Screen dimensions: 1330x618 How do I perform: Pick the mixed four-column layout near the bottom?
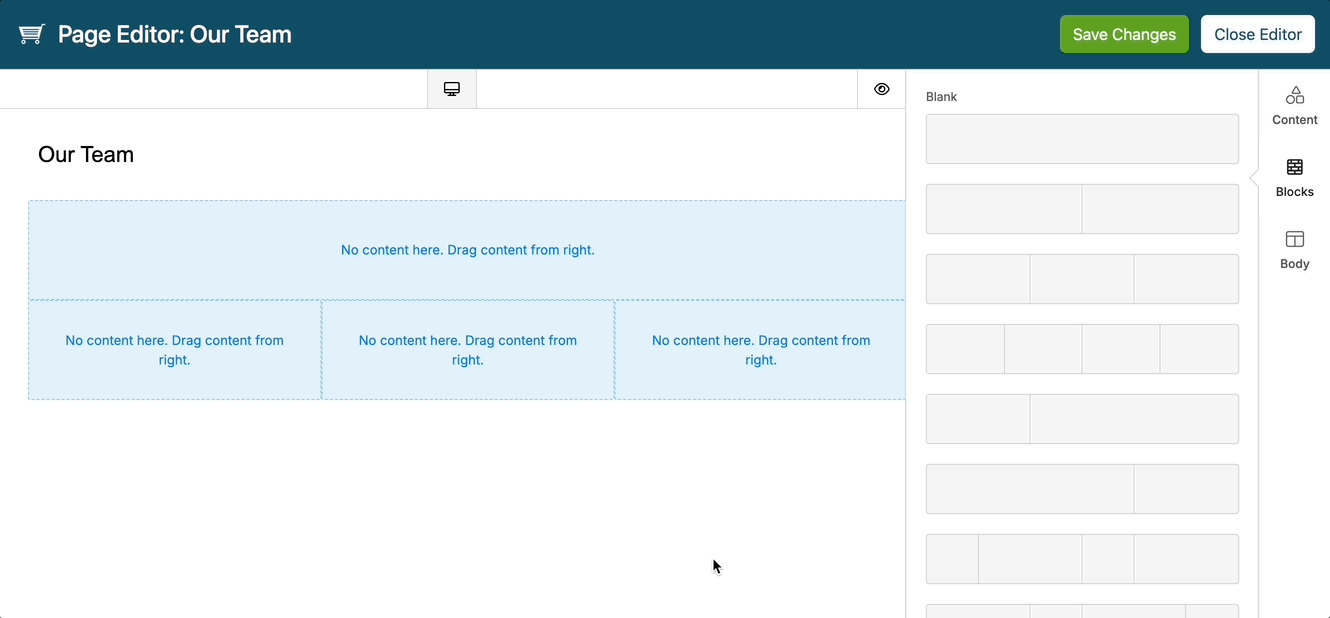pyautogui.click(x=1082, y=559)
